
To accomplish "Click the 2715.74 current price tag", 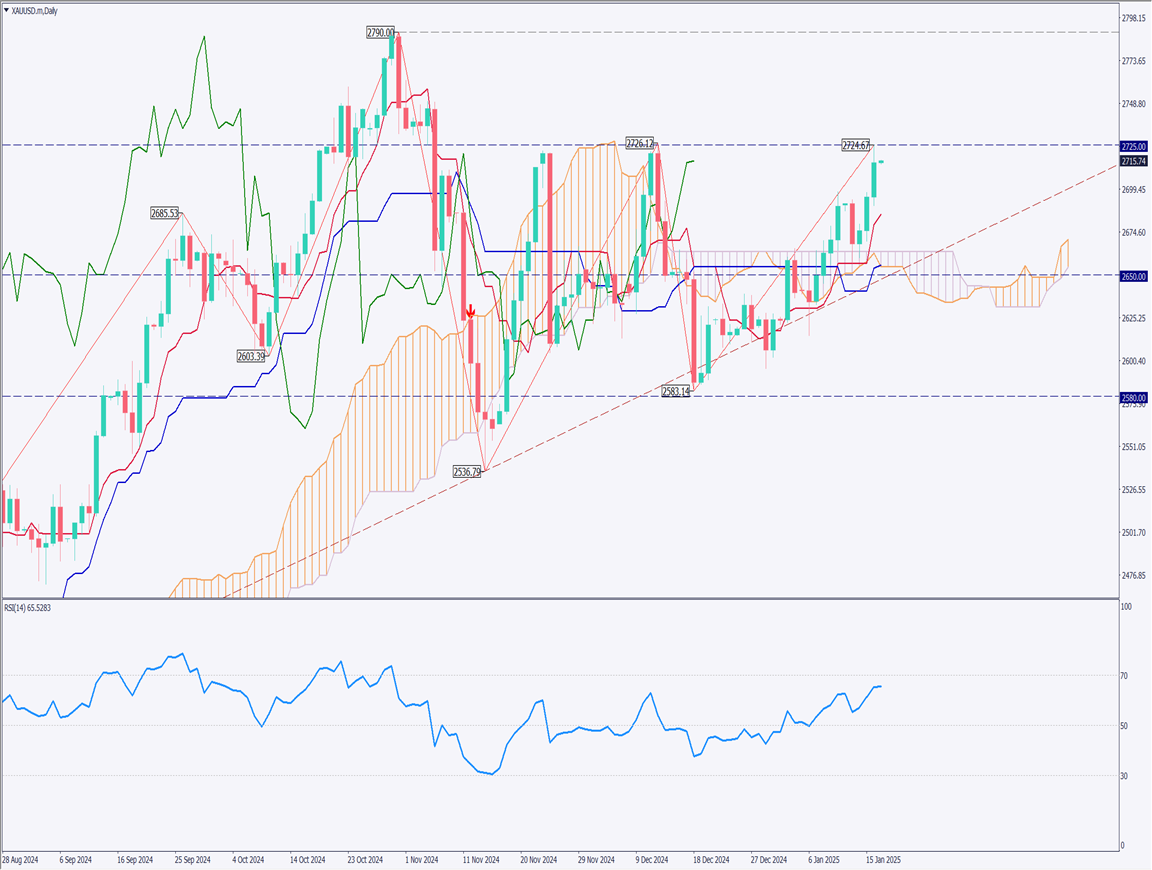I will coord(1133,161).
